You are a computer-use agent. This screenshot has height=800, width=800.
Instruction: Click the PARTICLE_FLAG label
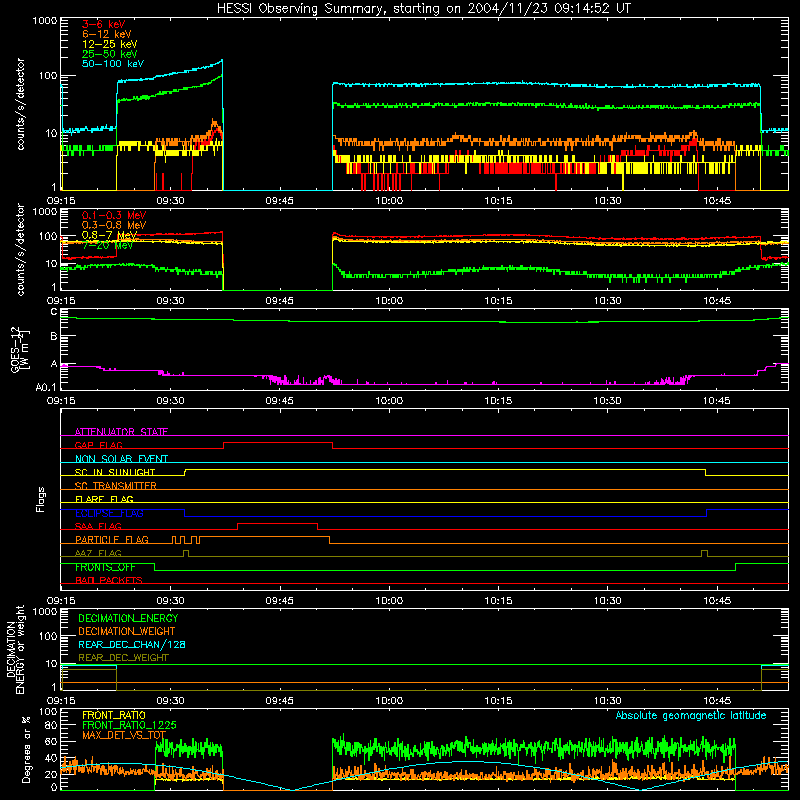[x=112, y=540]
